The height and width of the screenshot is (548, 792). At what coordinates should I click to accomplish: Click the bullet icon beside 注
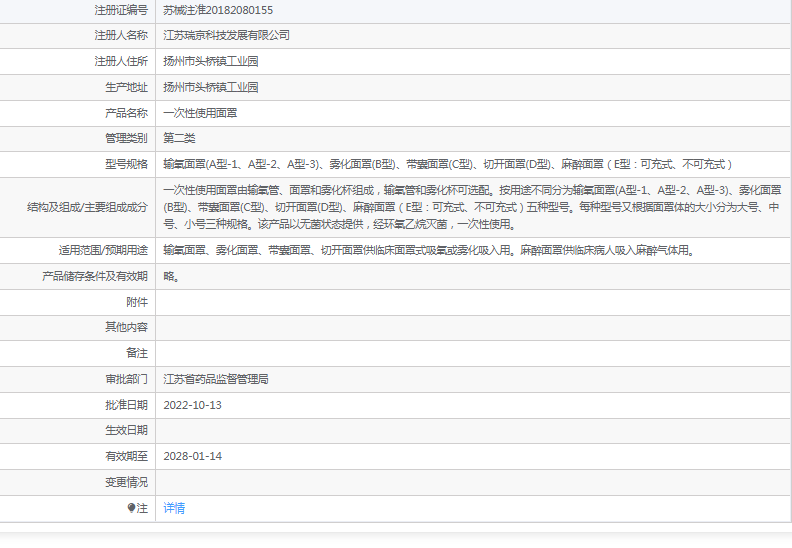[131, 508]
